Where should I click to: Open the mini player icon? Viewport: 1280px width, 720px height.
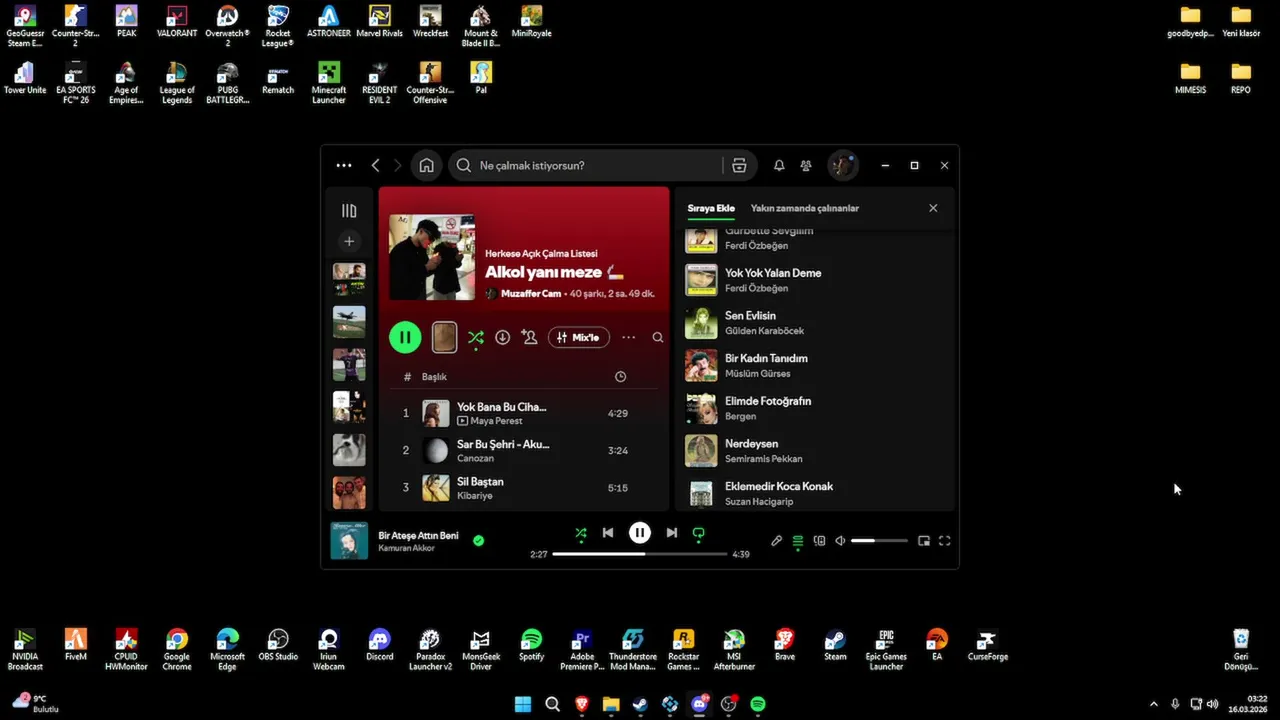[924, 541]
